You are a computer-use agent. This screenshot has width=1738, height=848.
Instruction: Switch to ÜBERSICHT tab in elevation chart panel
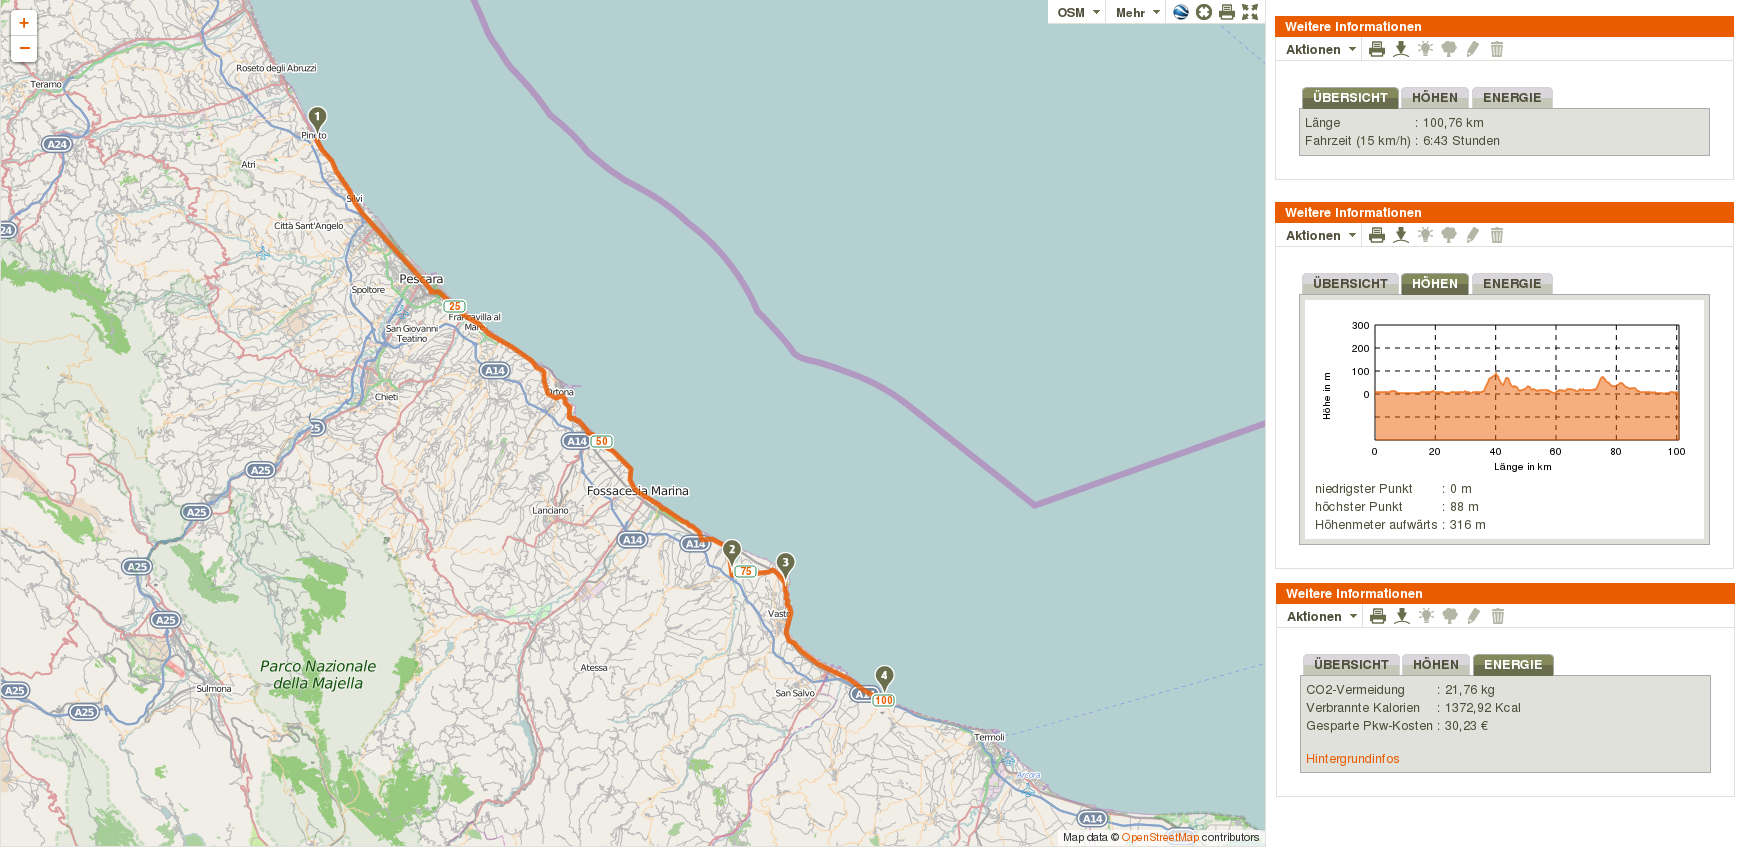1350,284
